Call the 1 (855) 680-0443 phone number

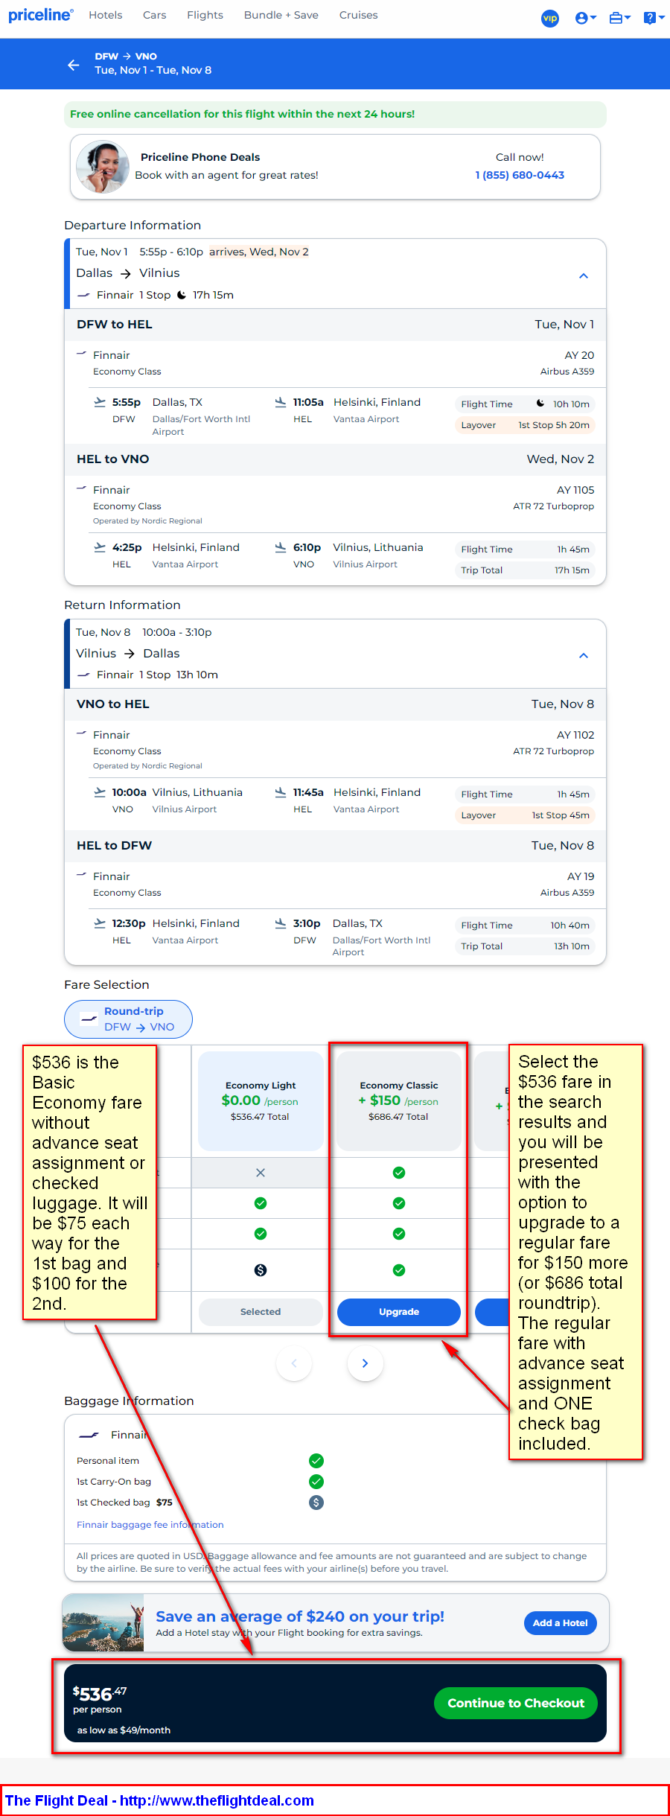[x=520, y=175]
